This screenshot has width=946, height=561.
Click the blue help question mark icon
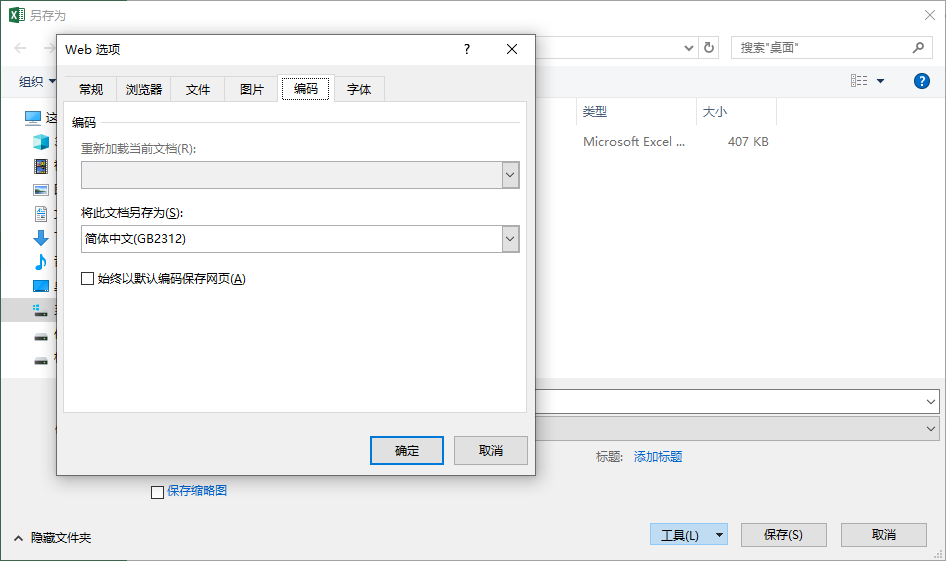tap(921, 81)
